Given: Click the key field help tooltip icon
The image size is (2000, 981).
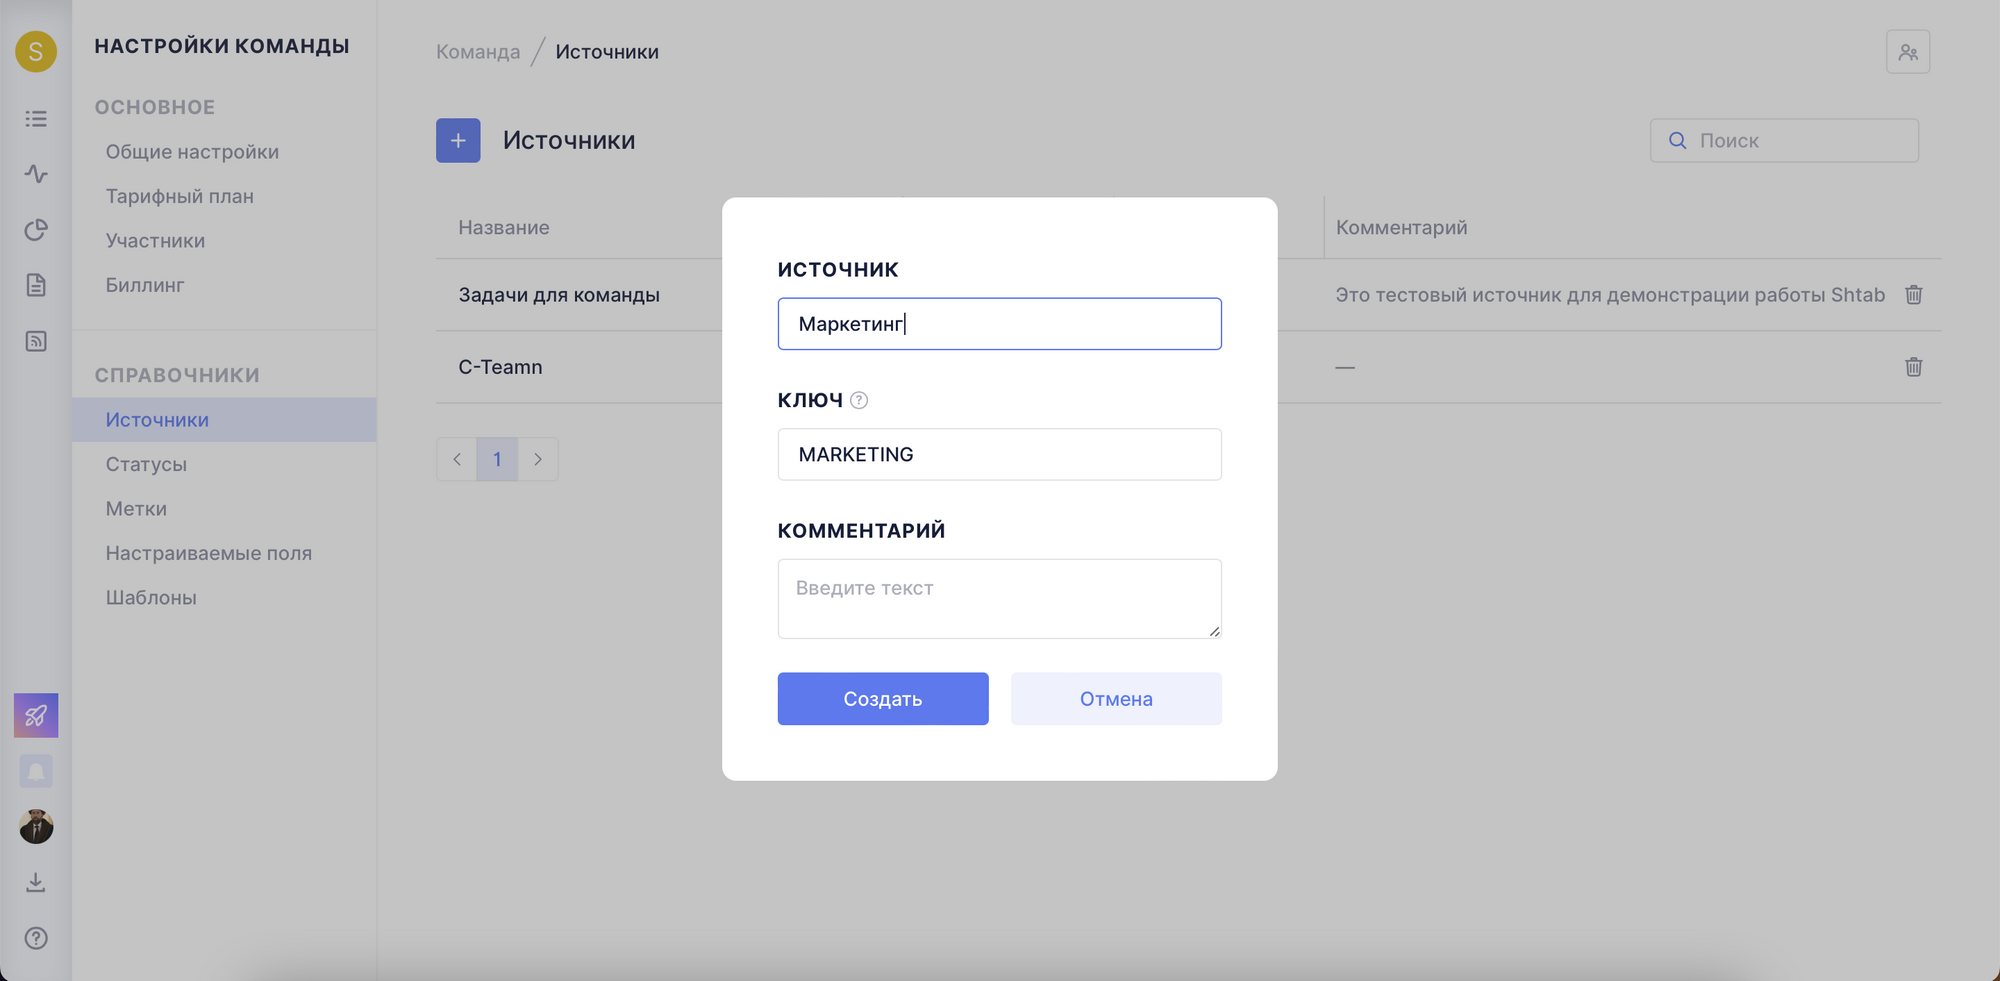Looking at the screenshot, I should click(x=859, y=400).
